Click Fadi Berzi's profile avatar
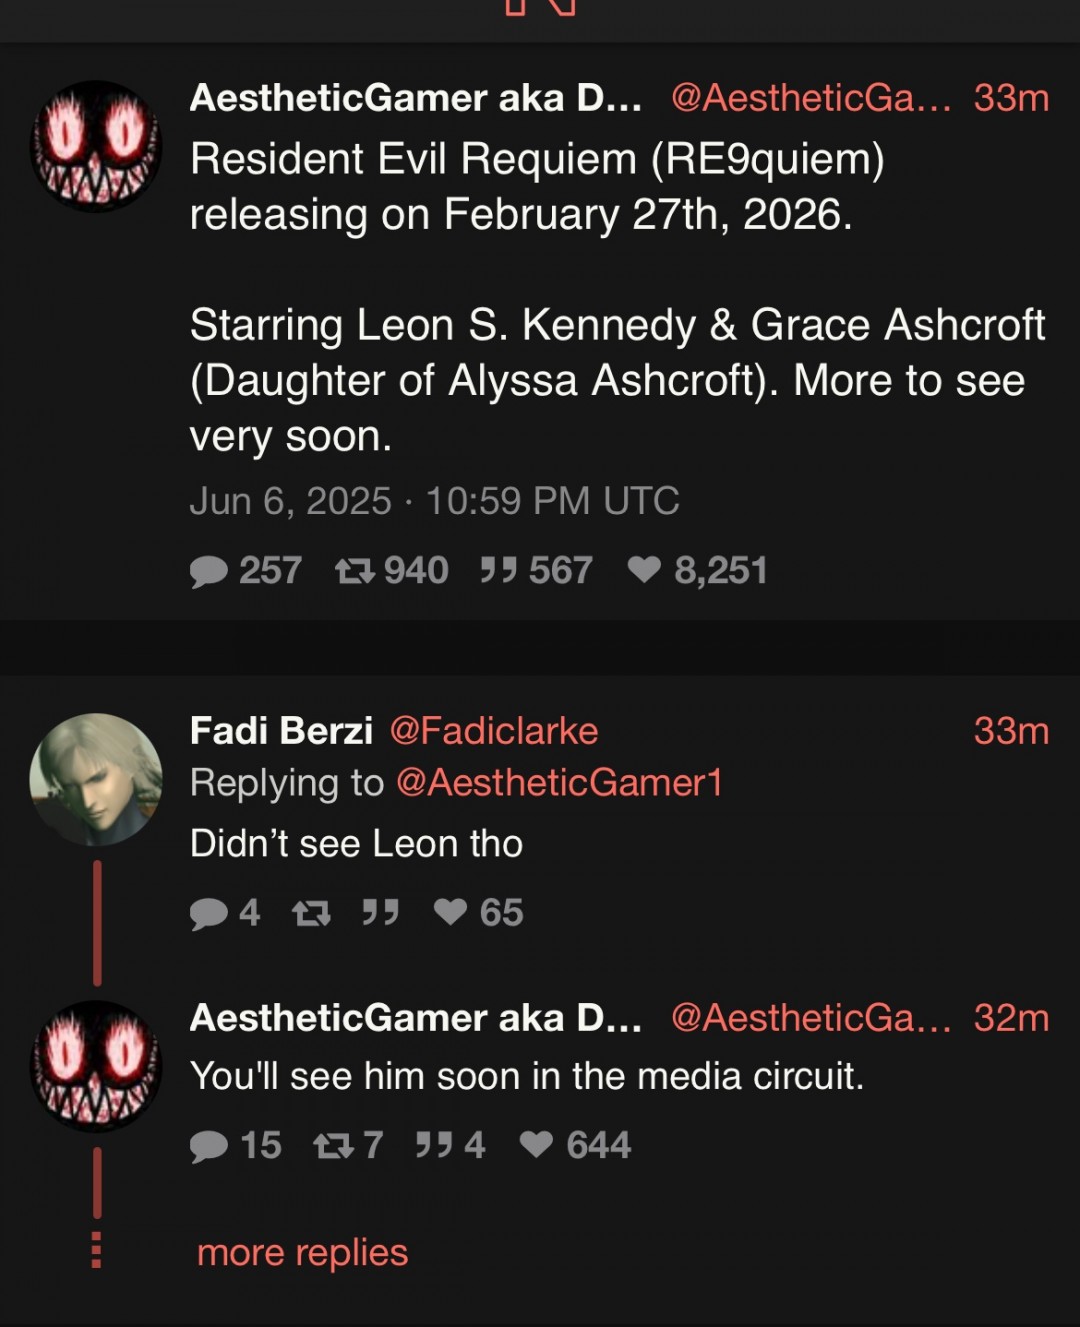This screenshot has height=1327, width=1080. 96,779
